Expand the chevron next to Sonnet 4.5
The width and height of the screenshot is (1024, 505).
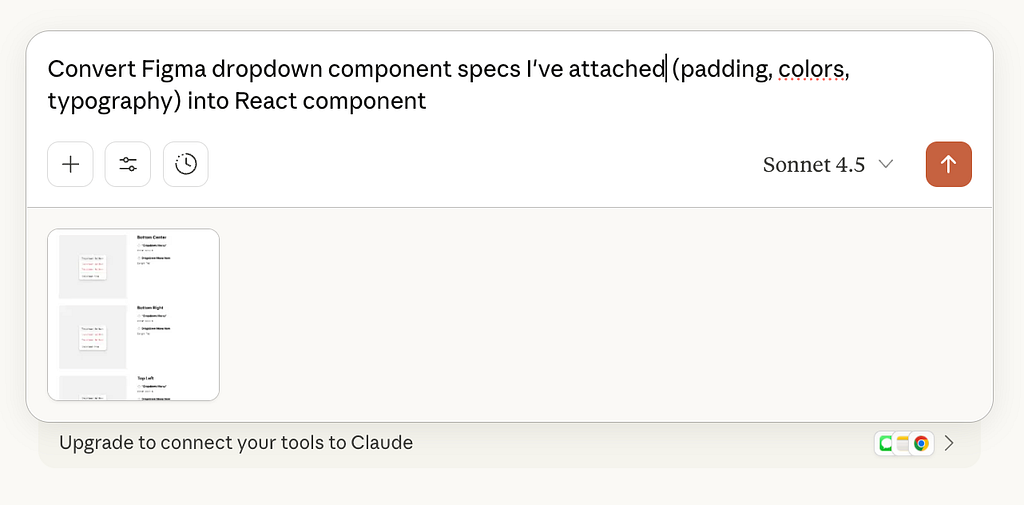[x=885, y=165]
